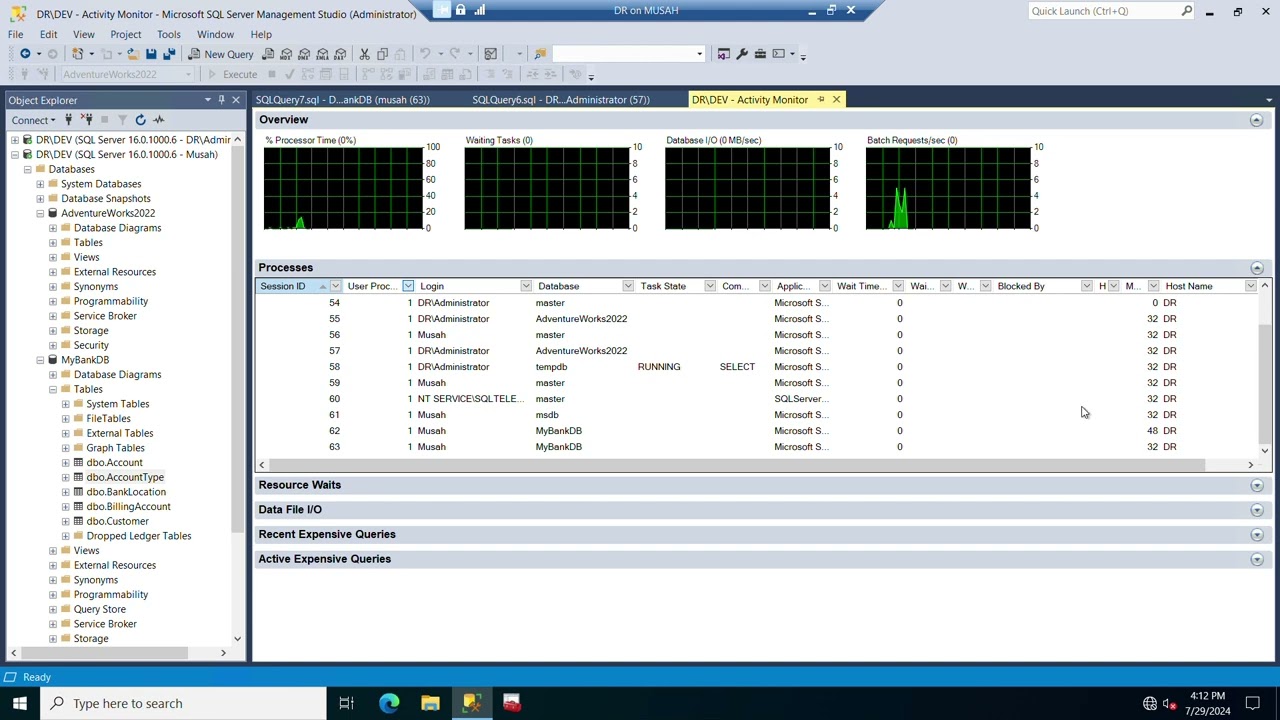1280x720 pixels.
Task: Expand Active Expensive Queries section
Action: coord(1256,560)
